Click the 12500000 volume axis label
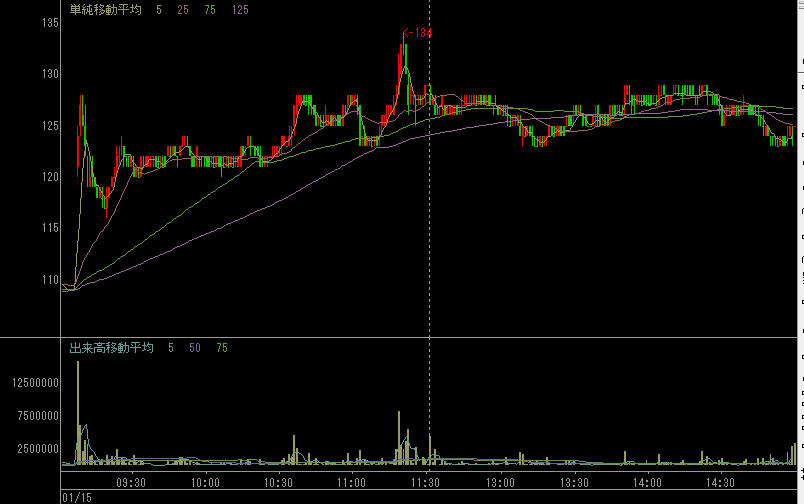Screen dimensions: 804x504 tap(35, 383)
